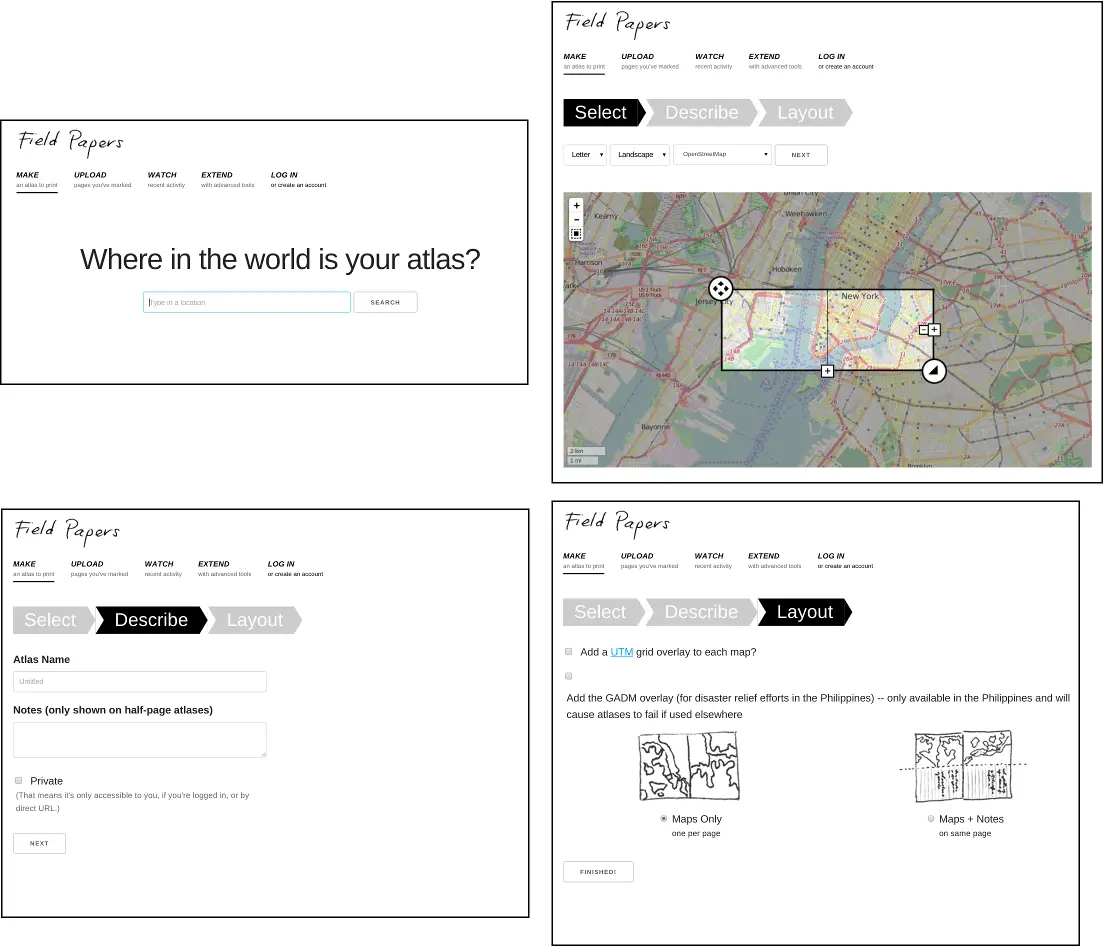Screen dimensions: 1104x947
Task: Open the Landscape orientation dropdown
Action: click(639, 155)
